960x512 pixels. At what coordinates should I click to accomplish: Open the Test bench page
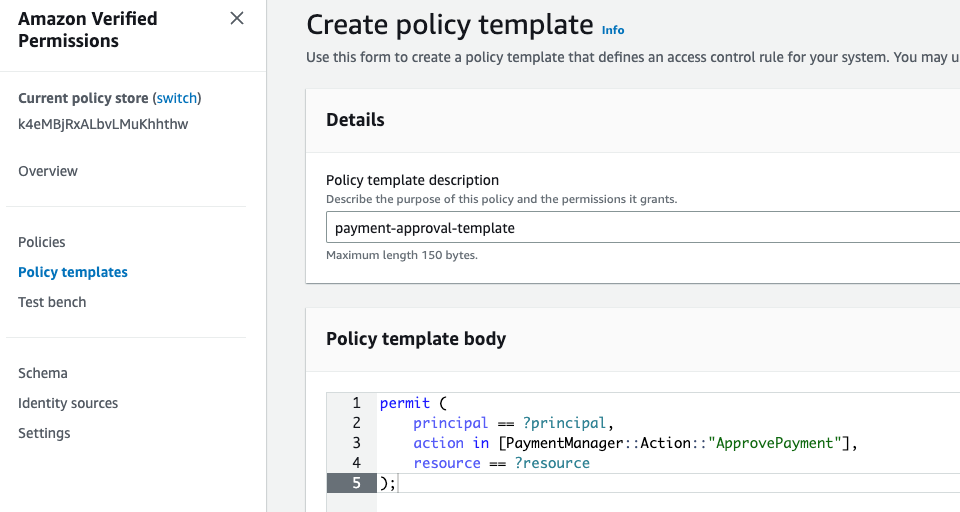click(x=52, y=302)
